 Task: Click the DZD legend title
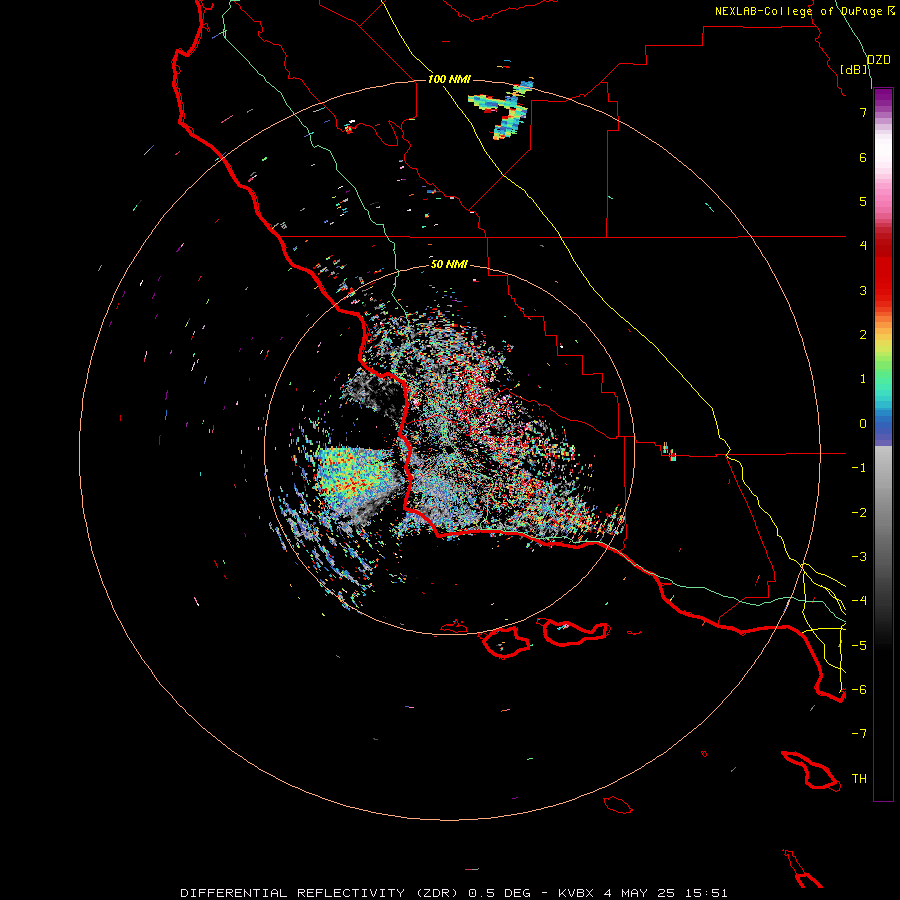pyautogui.click(x=879, y=60)
